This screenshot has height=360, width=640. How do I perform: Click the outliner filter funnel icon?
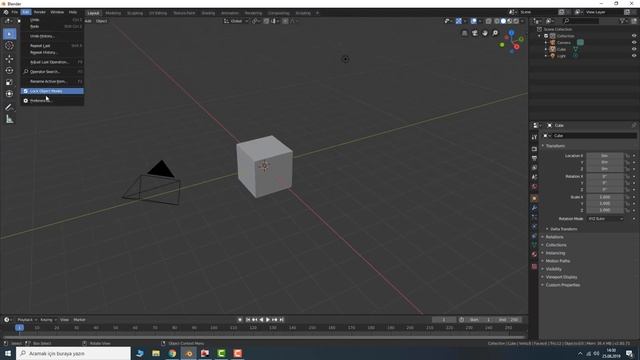622,21
